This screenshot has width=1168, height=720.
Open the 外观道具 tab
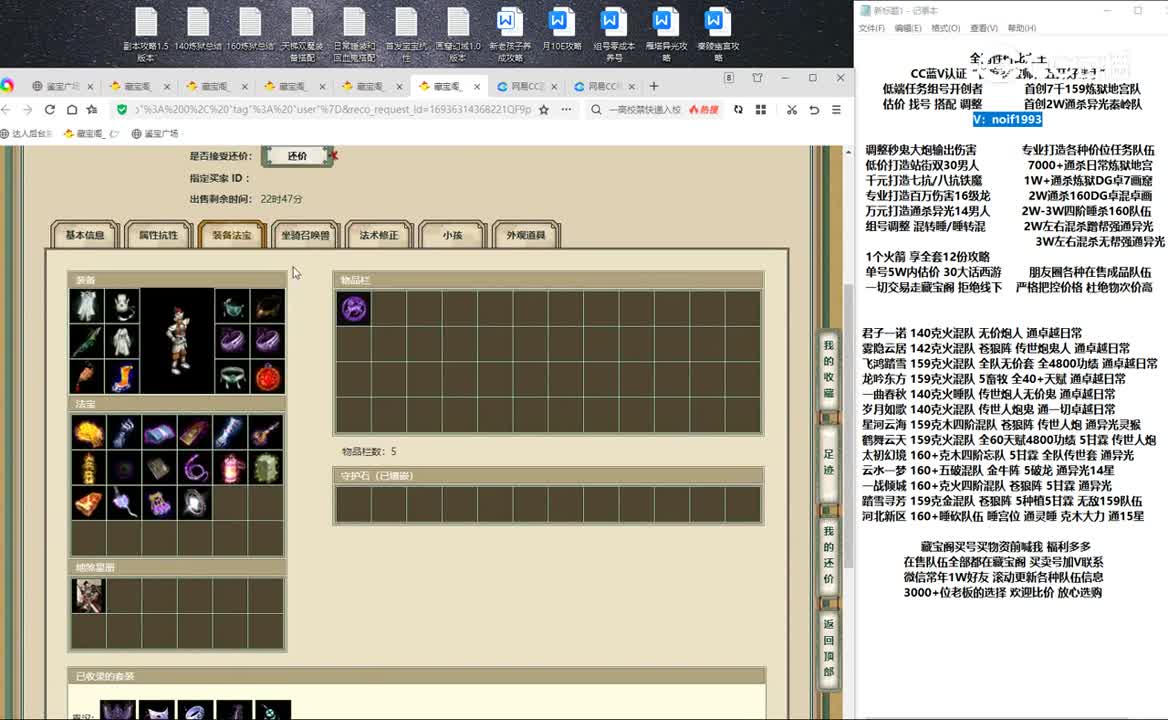click(x=526, y=235)
